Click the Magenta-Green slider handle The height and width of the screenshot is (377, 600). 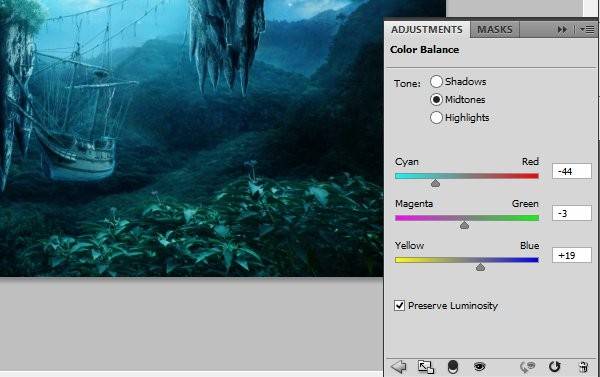[464, 225]
